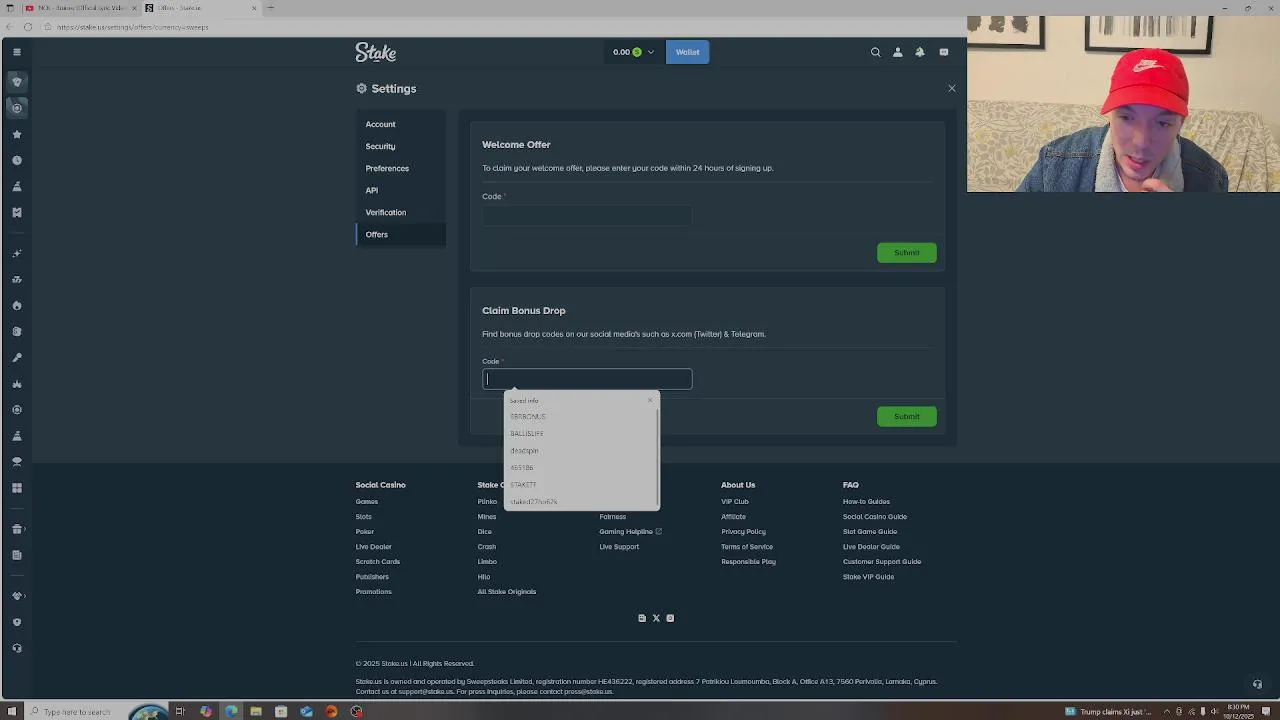Image resolution: width=1280 pixels, height=720 pixels.
Task: Open the Wallet
Action: (x=687, y=52)
